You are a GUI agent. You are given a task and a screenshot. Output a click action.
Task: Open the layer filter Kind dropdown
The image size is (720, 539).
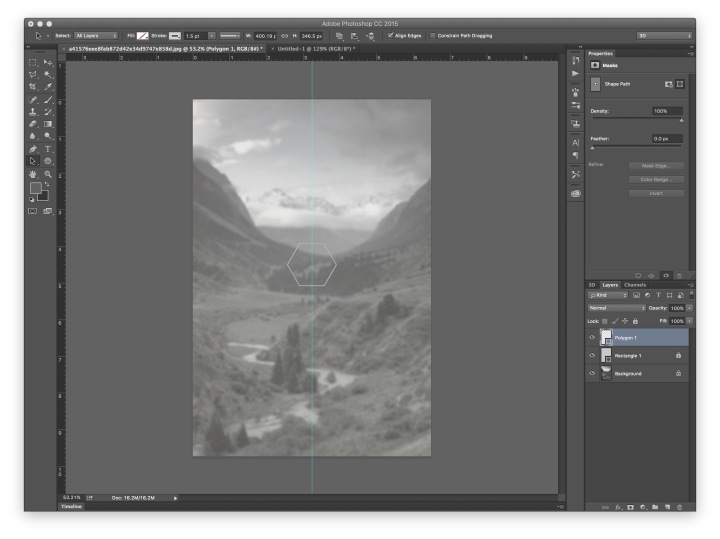click(608, 295)
